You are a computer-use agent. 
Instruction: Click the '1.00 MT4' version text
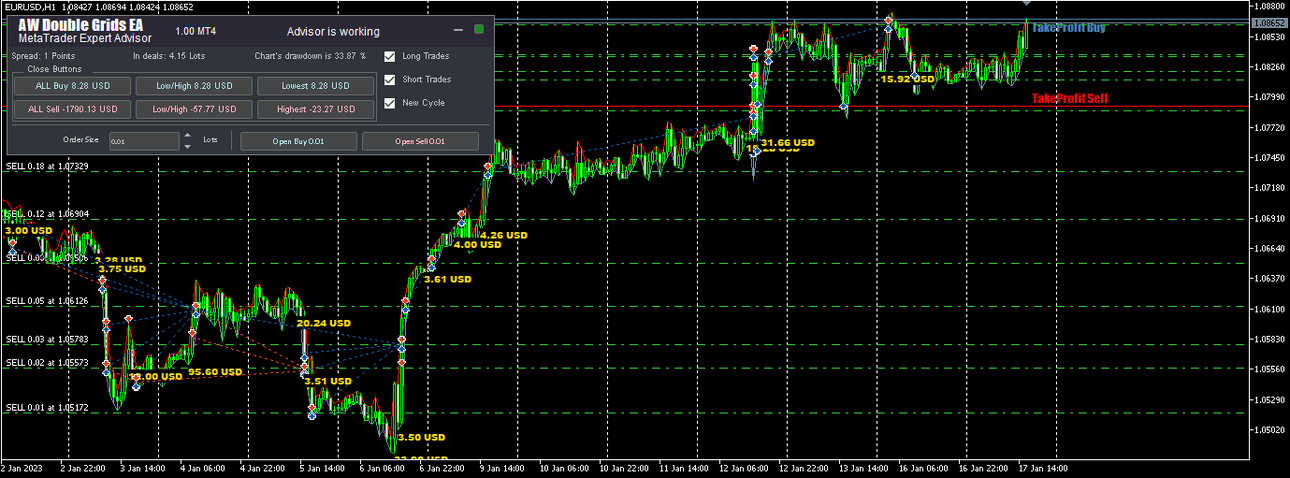click(196, 32)
